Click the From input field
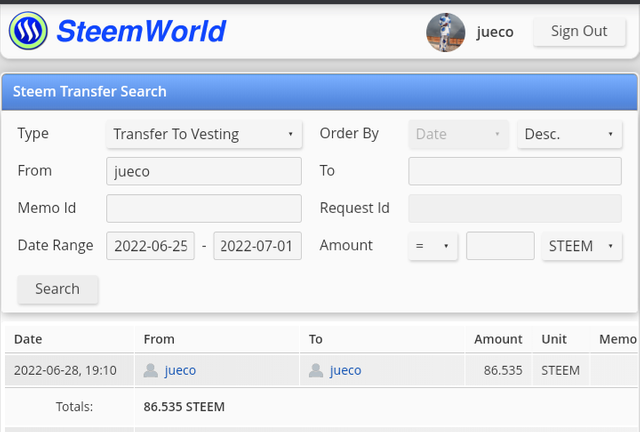 click(x=203, y=171)
